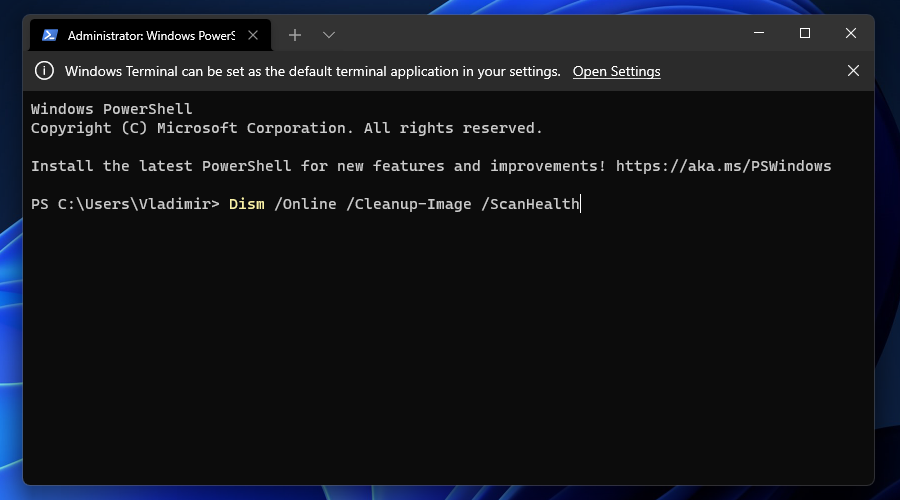Select the Administrator: Windows PowerShell tab
900x500 pixels.
point(150,35)
